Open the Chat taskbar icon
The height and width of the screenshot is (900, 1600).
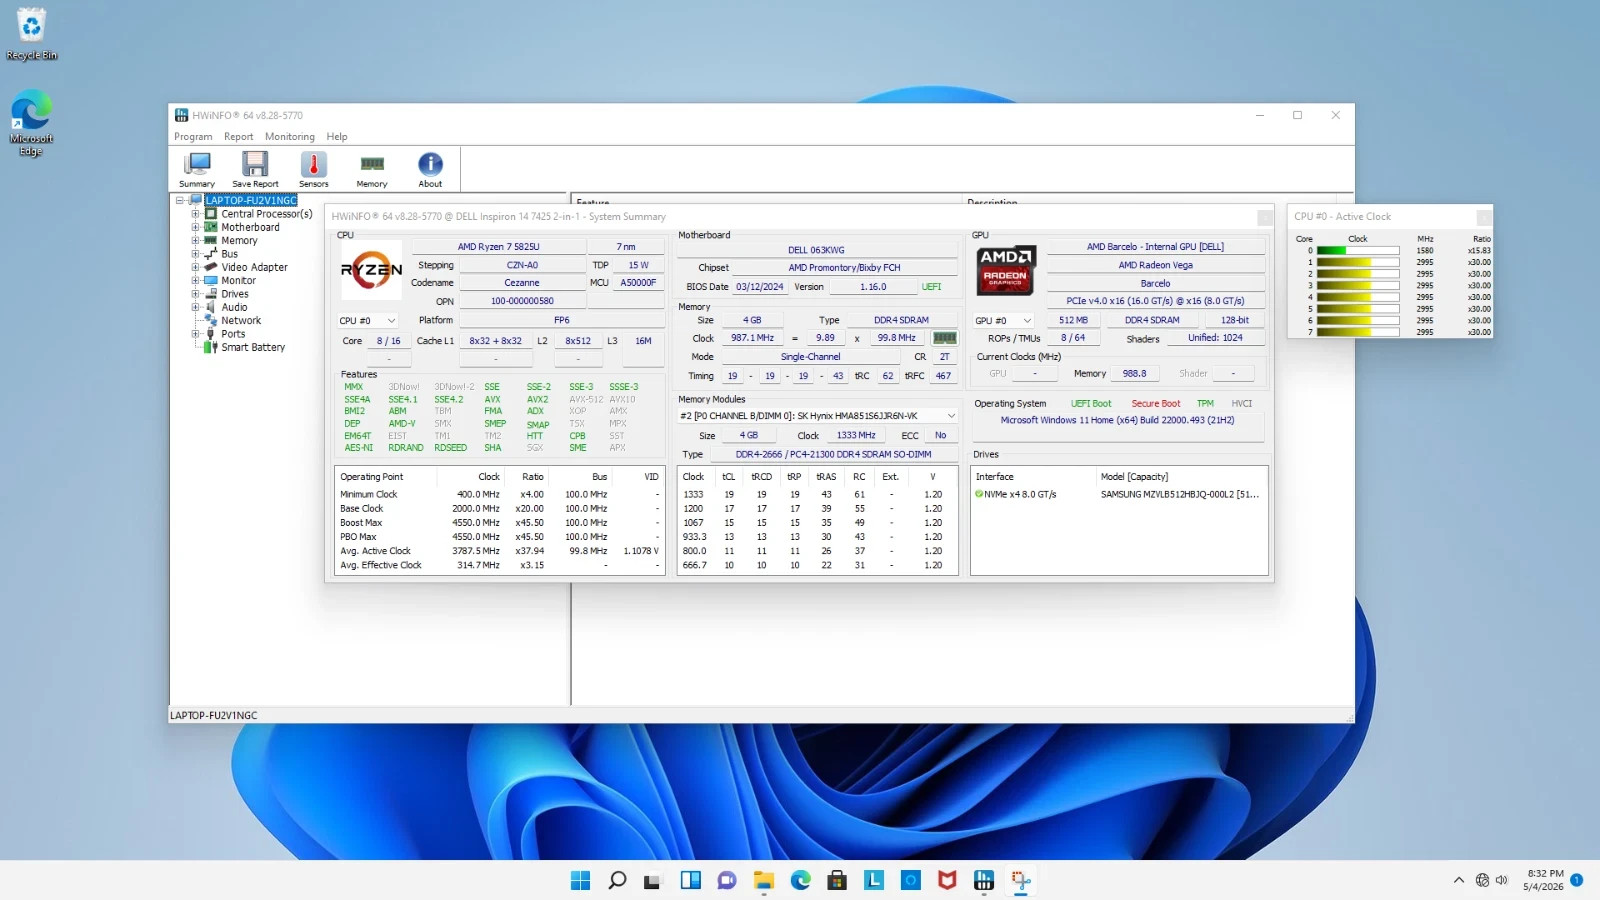pyautogui.click(x=727, y=880)
